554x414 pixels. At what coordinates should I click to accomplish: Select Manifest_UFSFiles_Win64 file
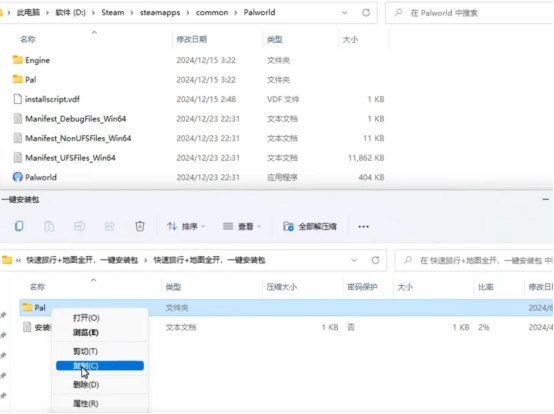coord(70,158)
